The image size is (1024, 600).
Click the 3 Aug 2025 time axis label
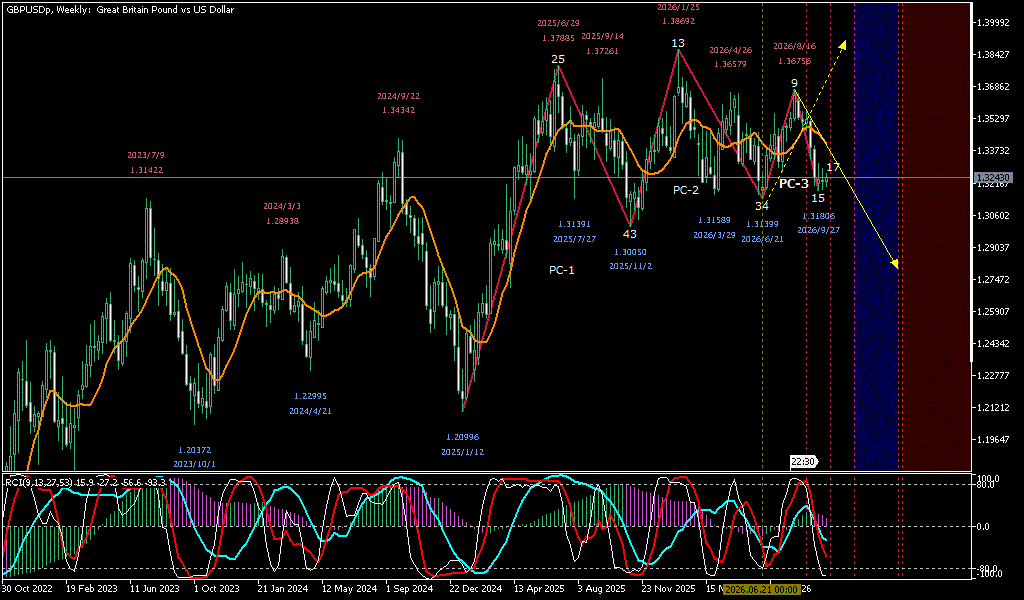point(601,589)
